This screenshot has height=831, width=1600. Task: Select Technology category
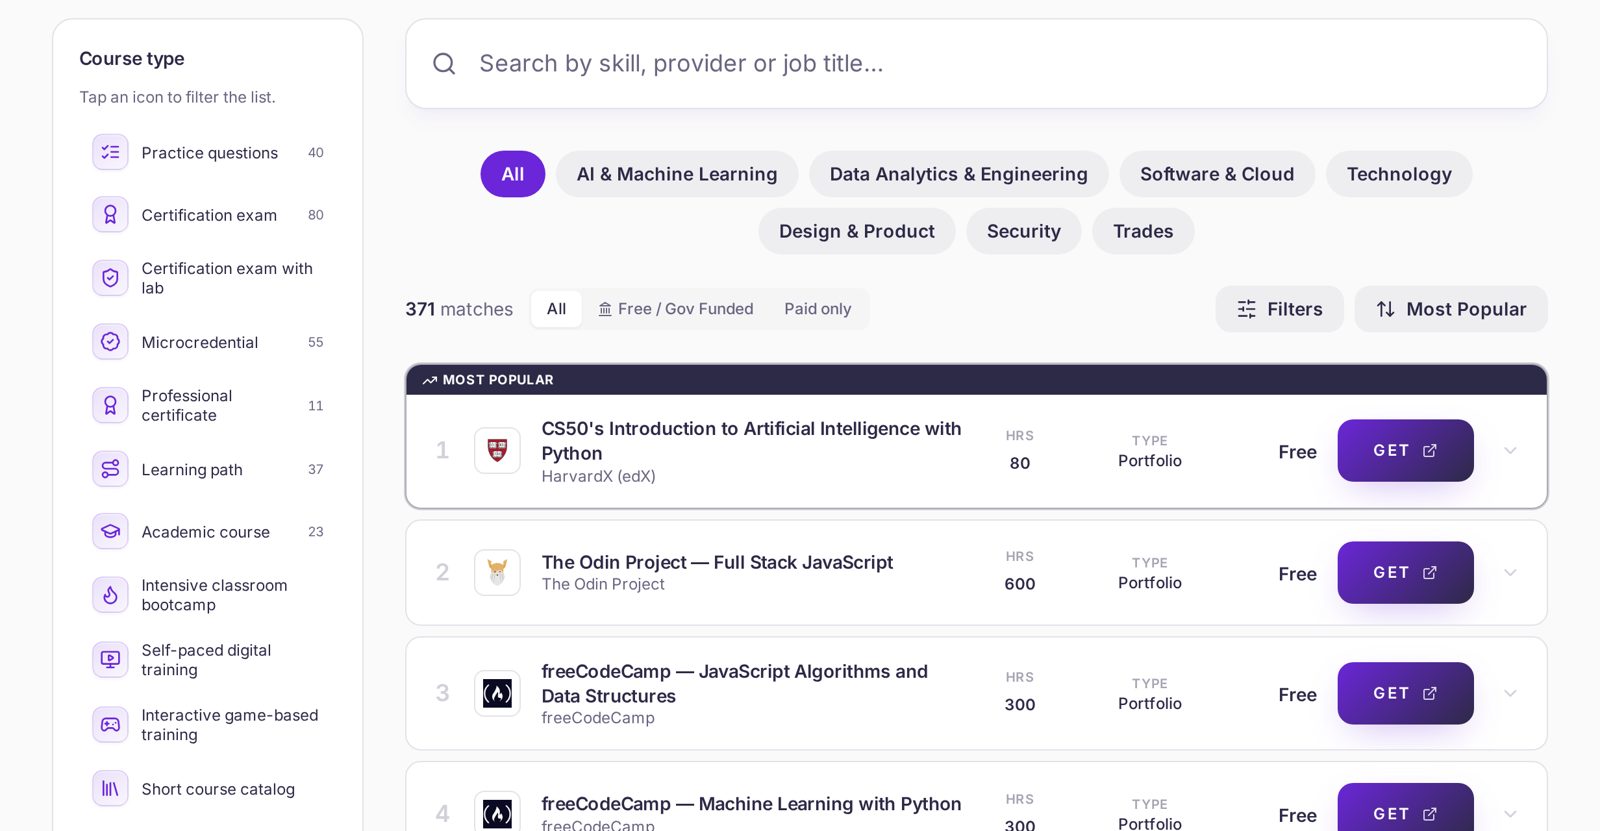[x=1399, y=174]
